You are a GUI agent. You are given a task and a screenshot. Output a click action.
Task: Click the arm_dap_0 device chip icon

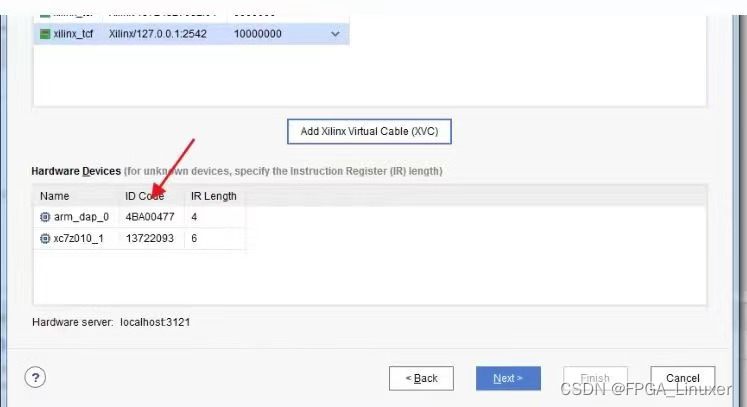[45, 217]
